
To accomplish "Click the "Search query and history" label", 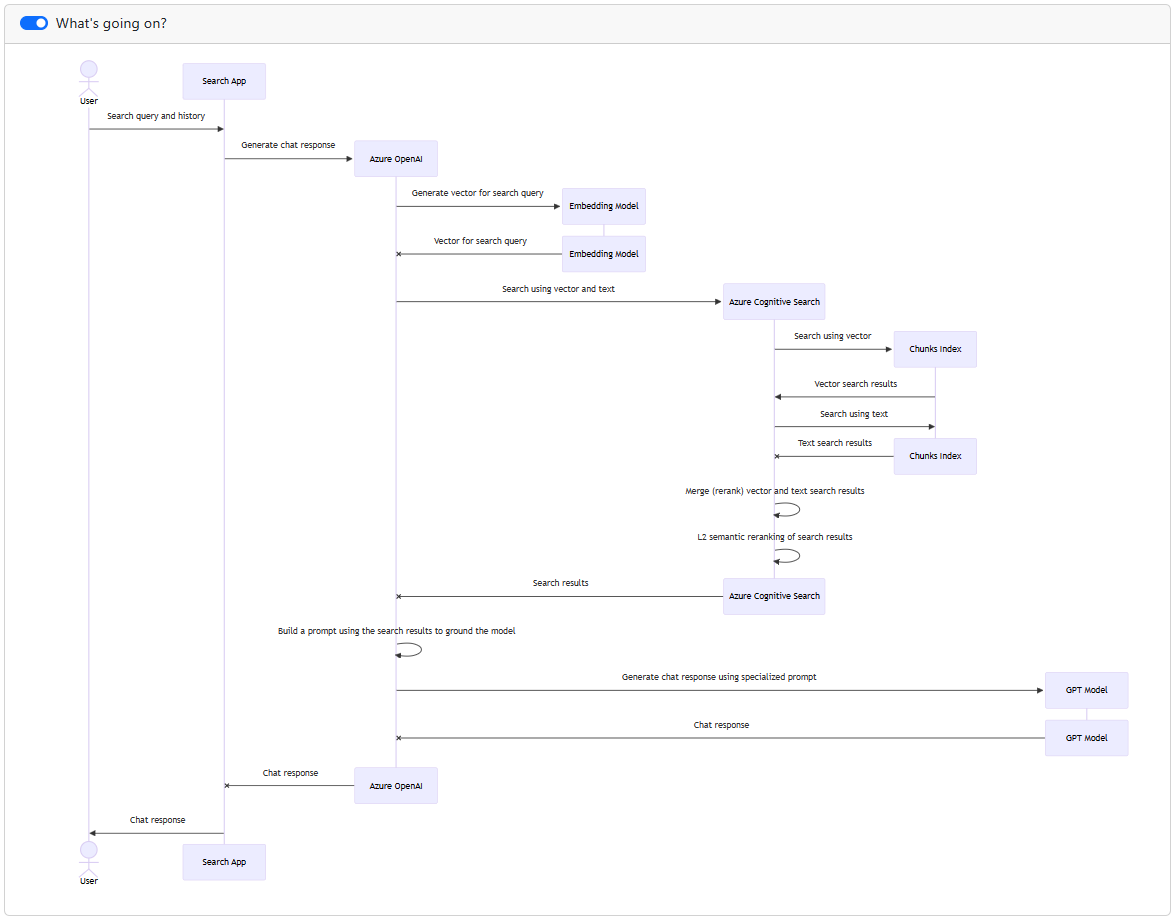I will pyautogui.click(x=156, y=116).
